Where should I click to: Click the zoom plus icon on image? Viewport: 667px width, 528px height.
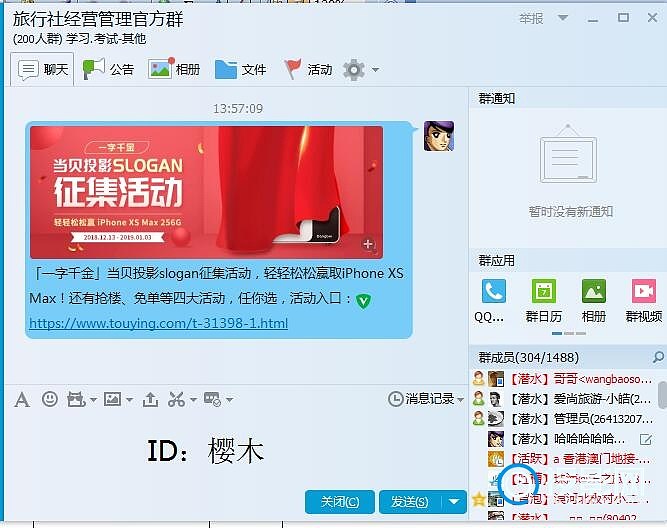tap(368, 244)
